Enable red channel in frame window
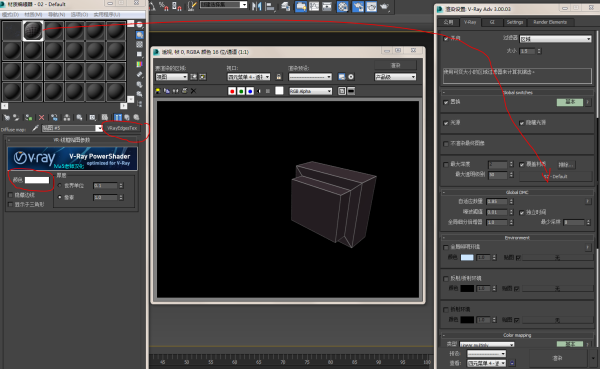 pyautogui.click(x=232, y=91)
